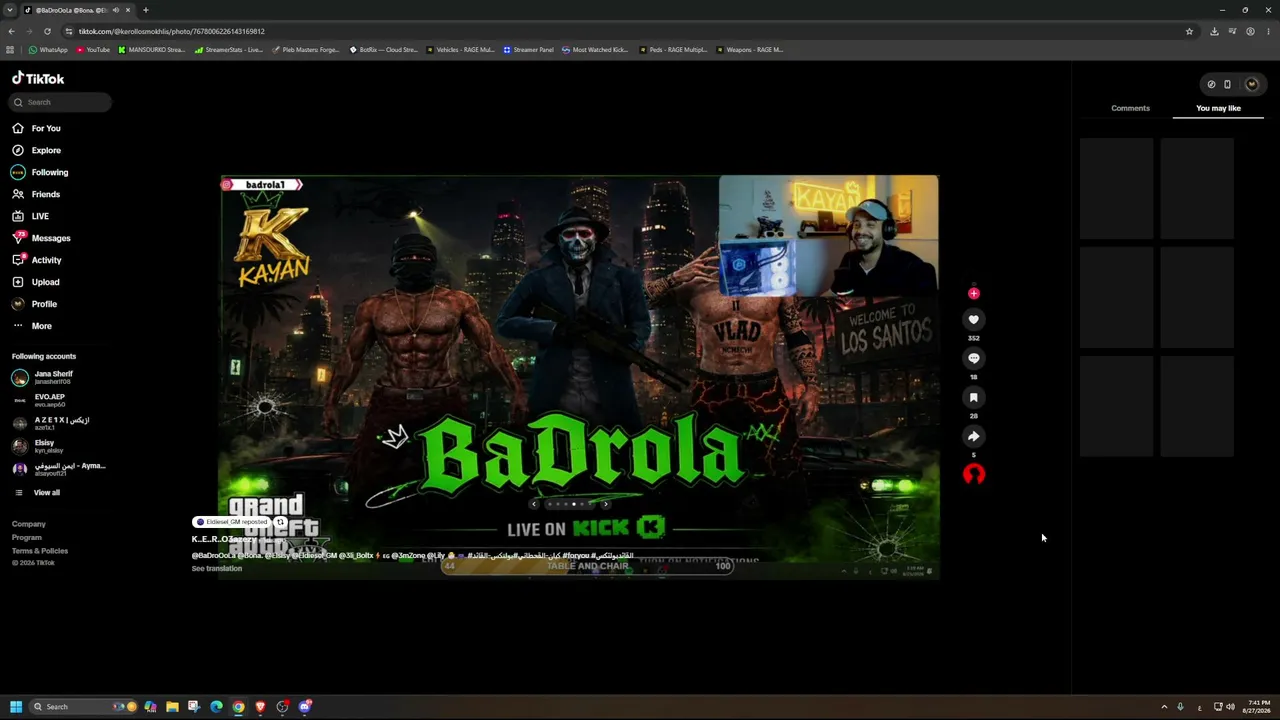Go to the Explore page
This screenshot has height=720, width=1280.
tap(36, 150)
